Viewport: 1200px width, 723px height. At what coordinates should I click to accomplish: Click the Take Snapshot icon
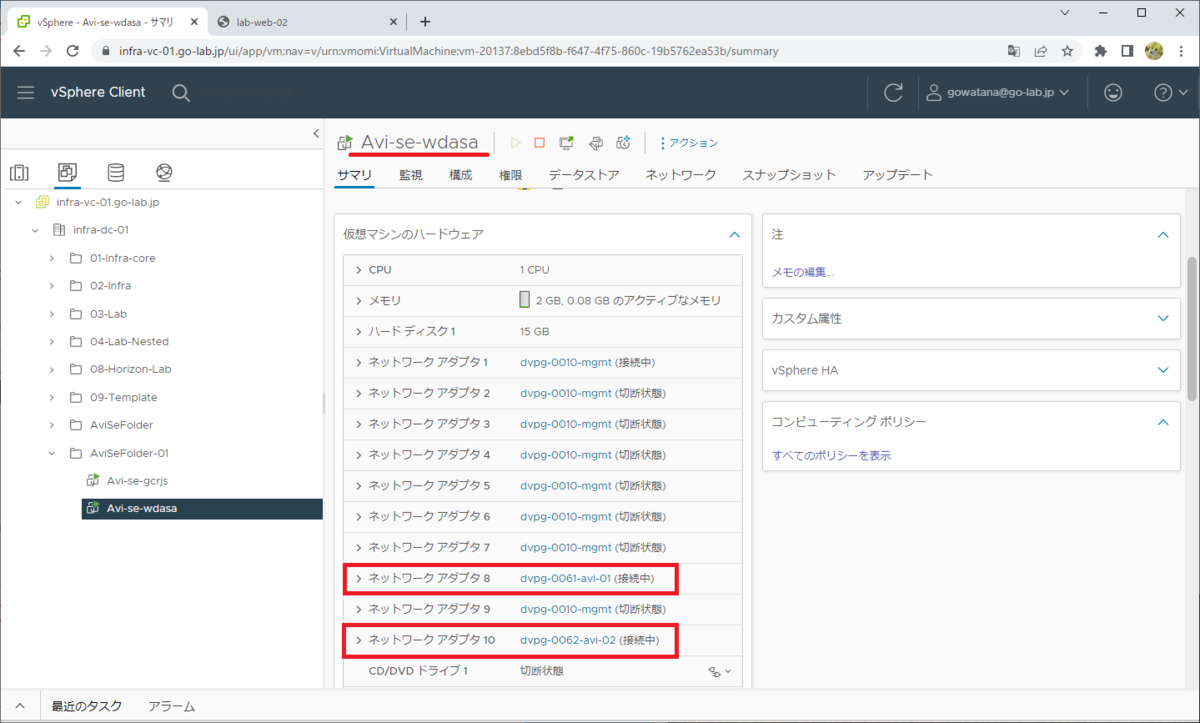click(x=623, y=143)
